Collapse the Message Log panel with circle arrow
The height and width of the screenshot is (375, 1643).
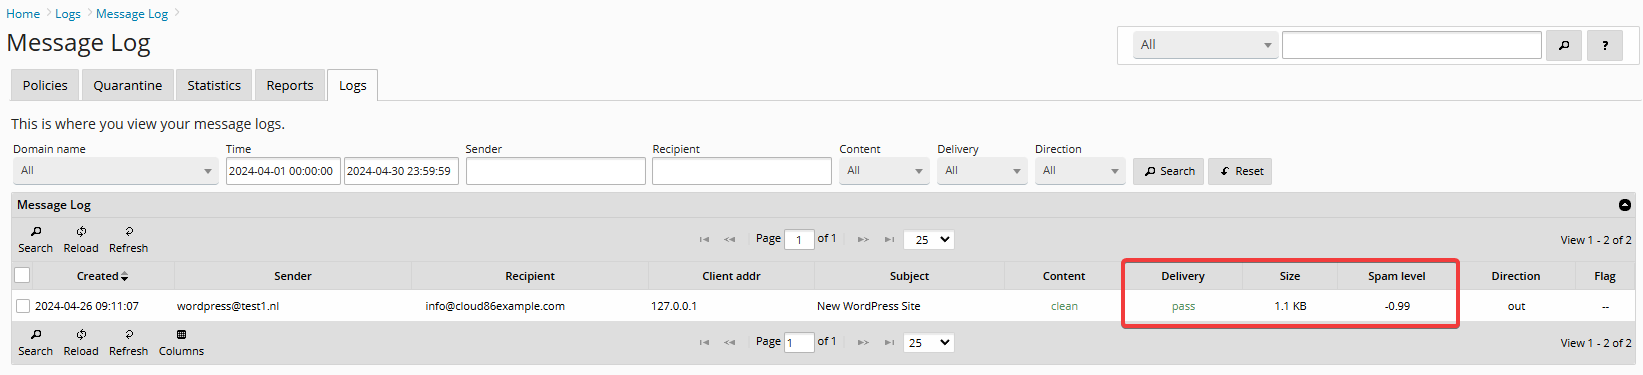1625,205
